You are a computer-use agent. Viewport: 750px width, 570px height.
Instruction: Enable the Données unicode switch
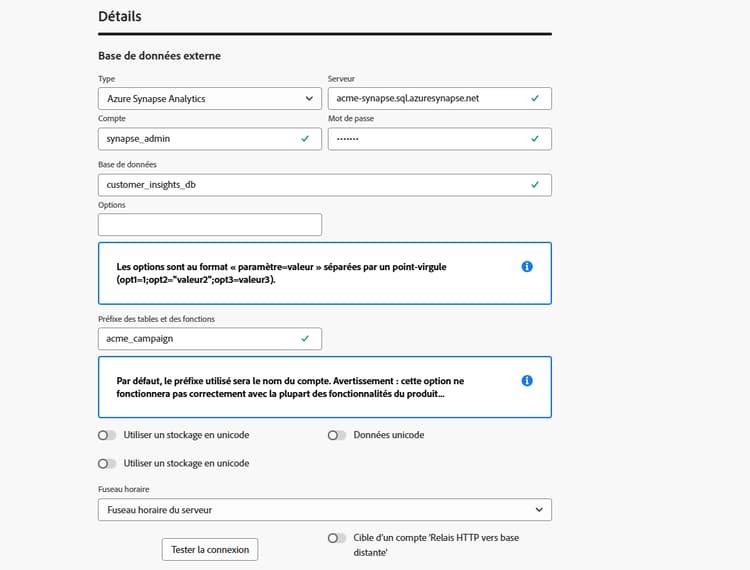337,435
